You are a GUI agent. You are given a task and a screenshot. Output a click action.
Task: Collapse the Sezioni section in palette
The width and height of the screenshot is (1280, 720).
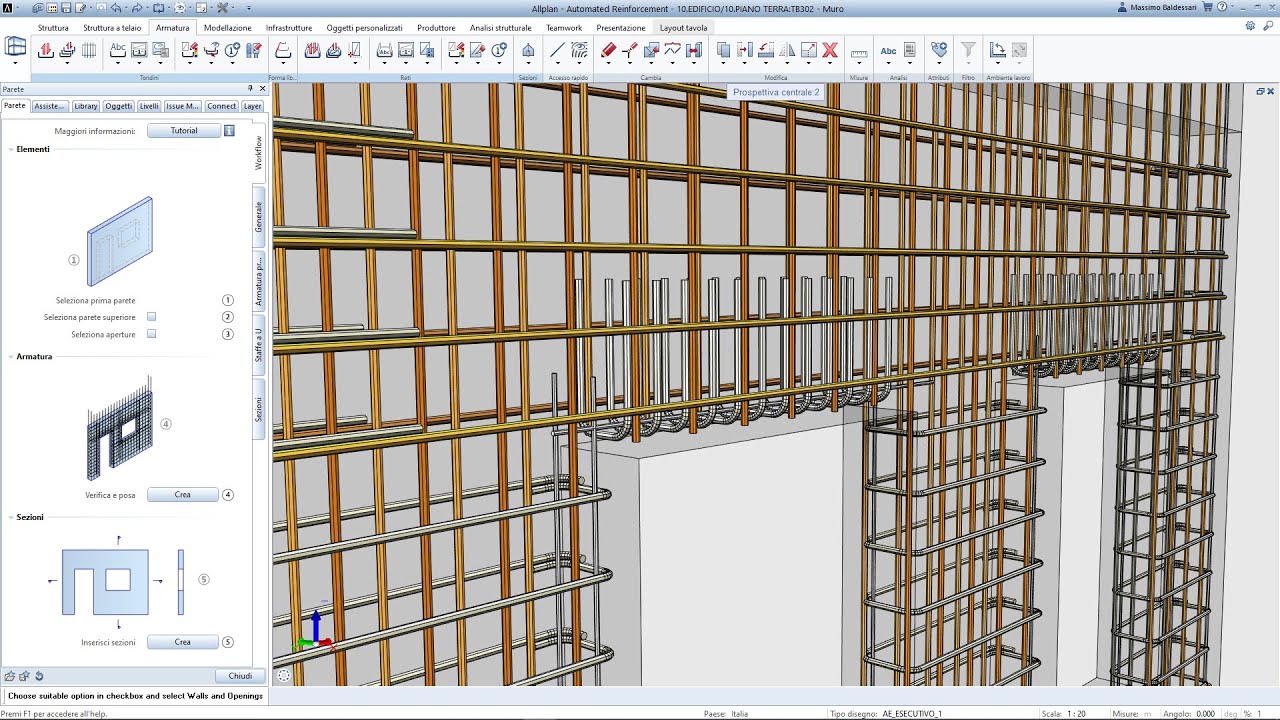[11, 517]
